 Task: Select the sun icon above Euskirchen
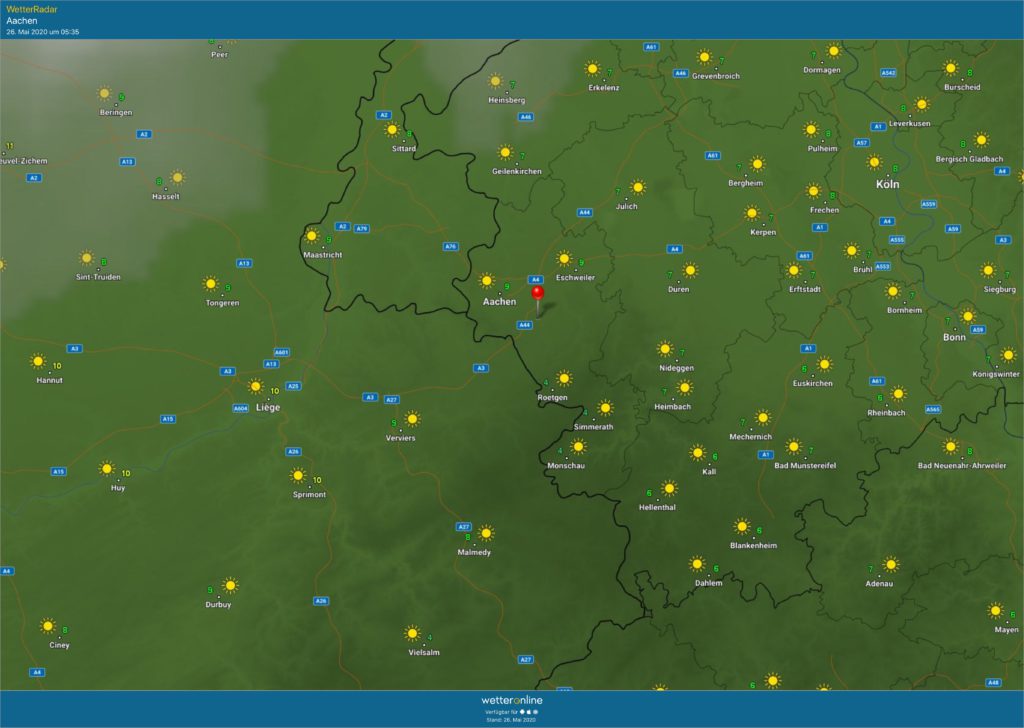pyautogui.click(x=824, y=364)
